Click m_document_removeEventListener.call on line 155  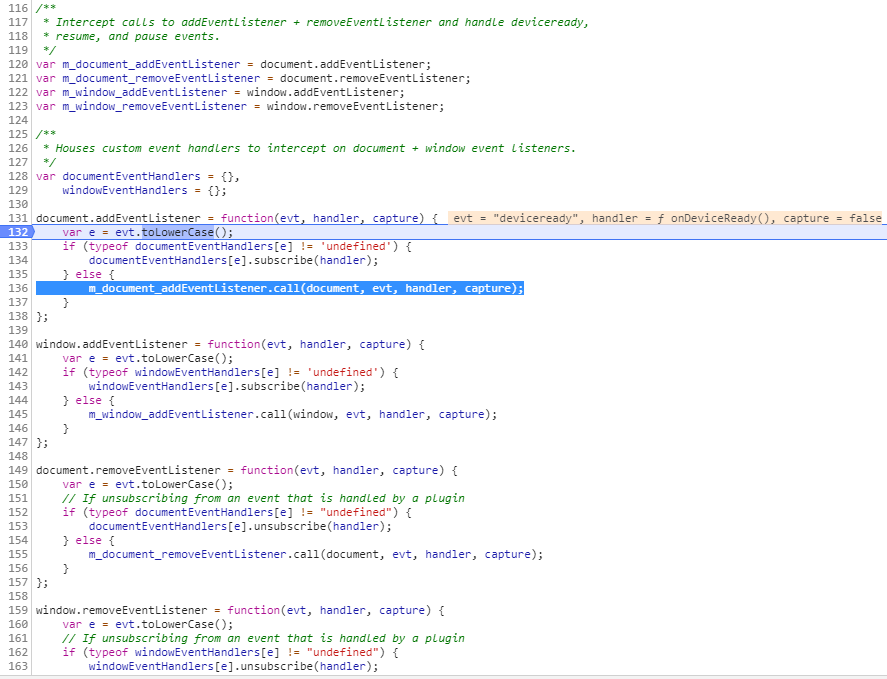click(x=204, y=554)
